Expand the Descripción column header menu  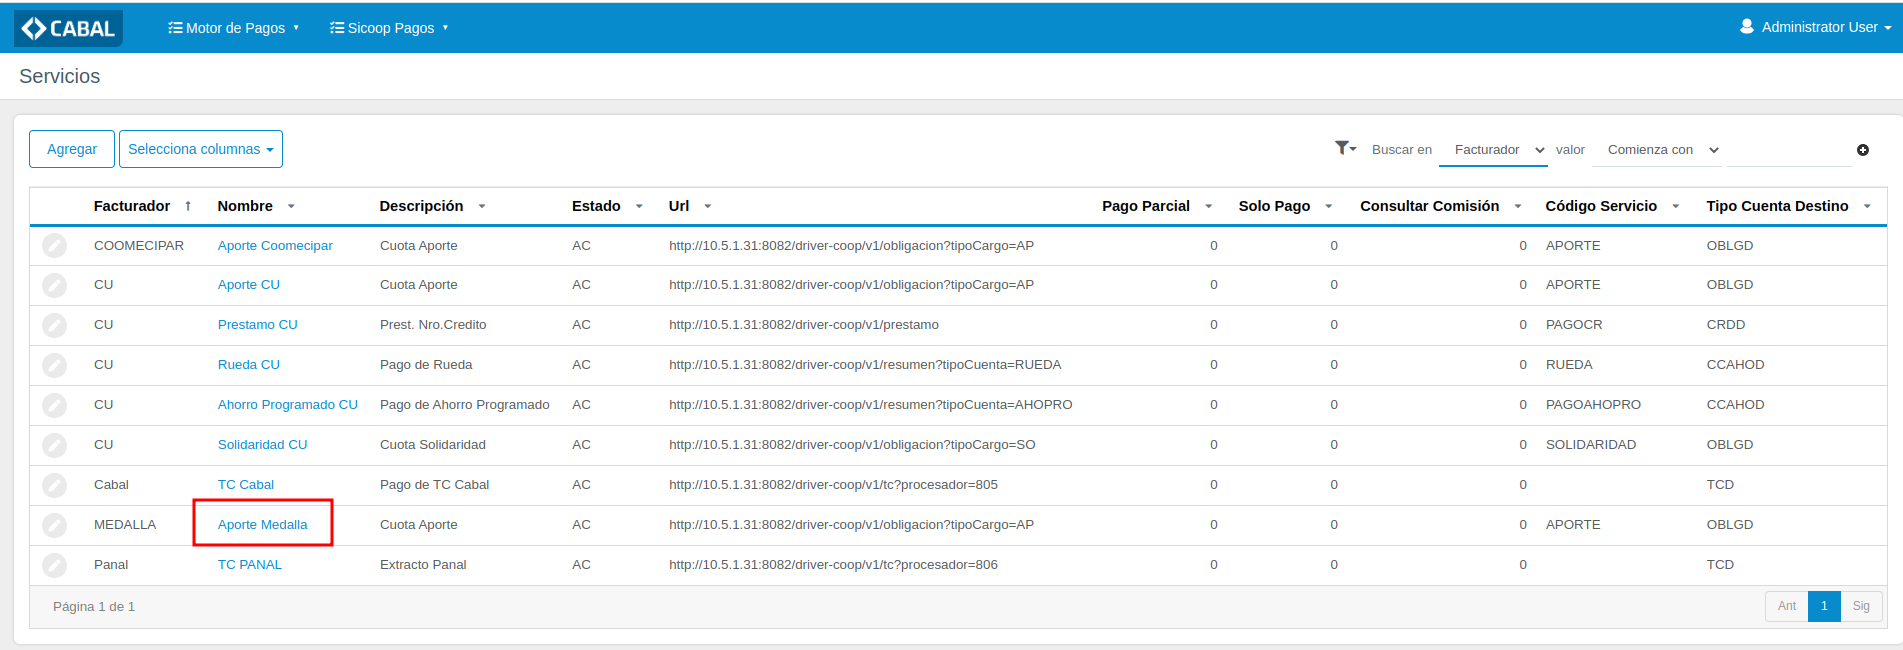[x=482, y=206]
